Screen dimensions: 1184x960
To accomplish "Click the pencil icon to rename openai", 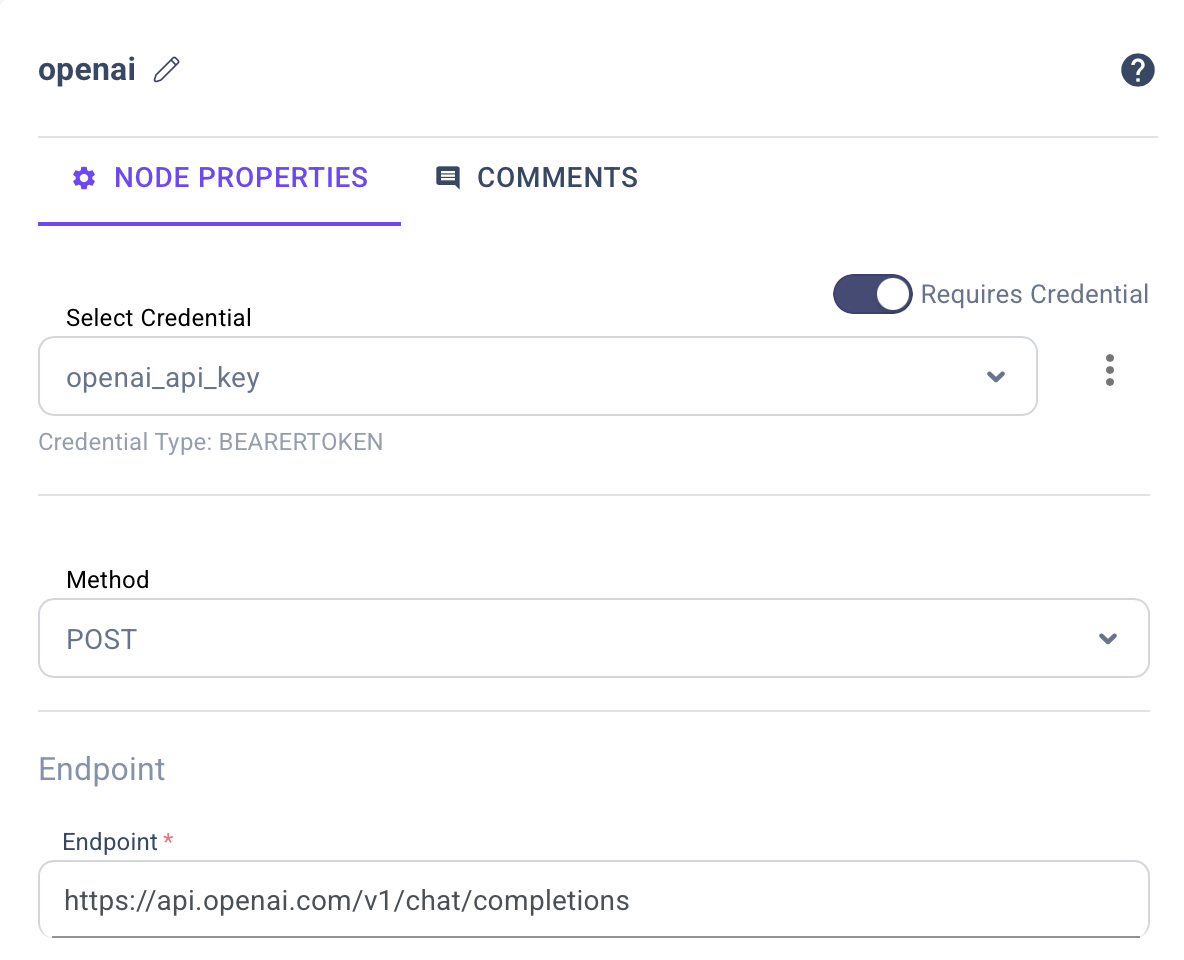I will (x=166, y=69).
